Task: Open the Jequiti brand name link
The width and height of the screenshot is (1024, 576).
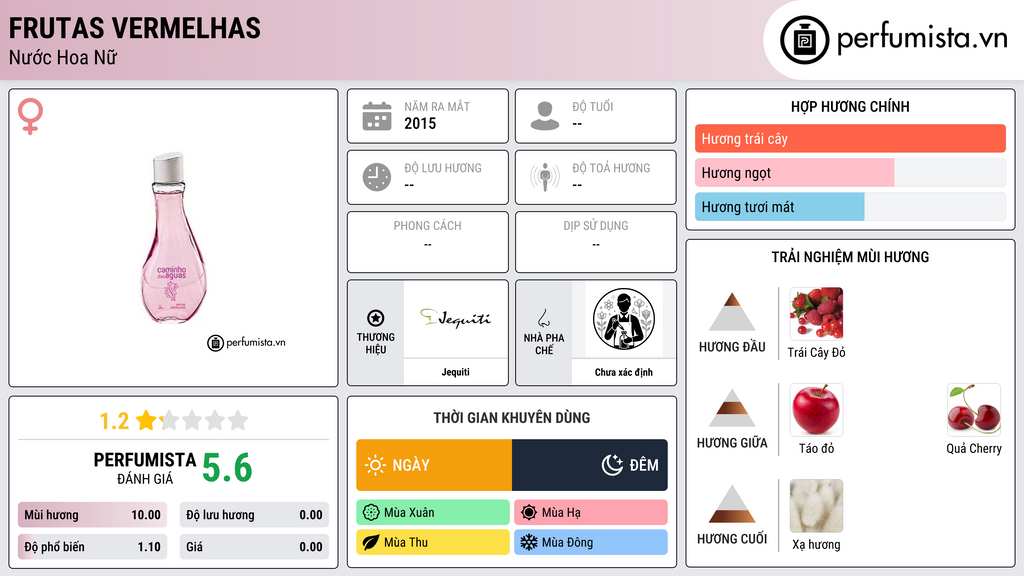Action: (x=455, y=372)
